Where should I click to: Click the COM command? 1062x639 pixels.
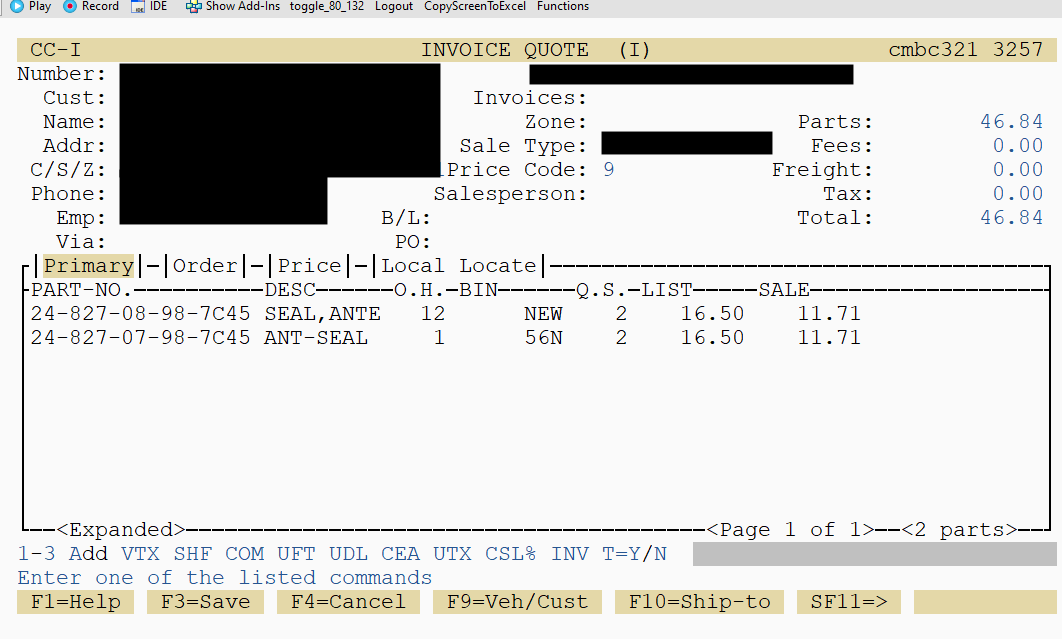[x=245, y=554]
